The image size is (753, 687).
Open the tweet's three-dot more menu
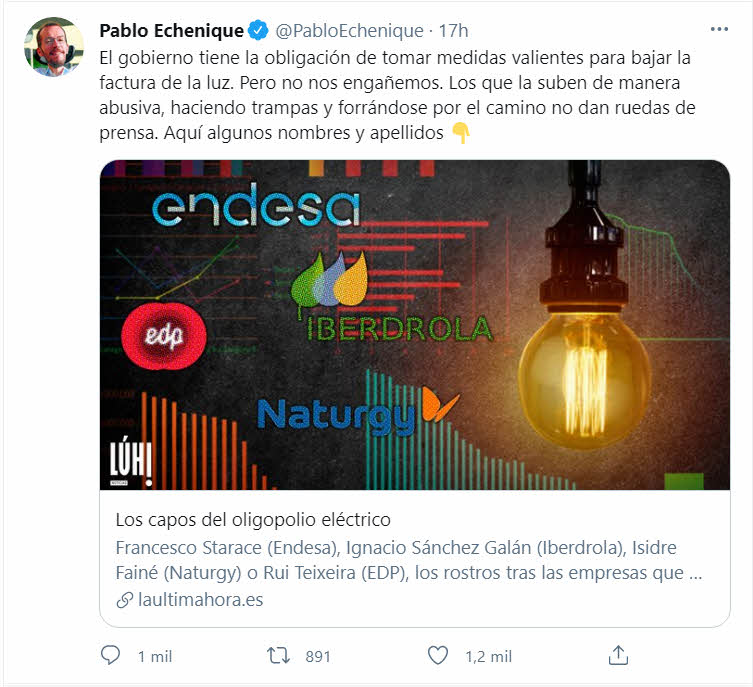pos(719,30)
